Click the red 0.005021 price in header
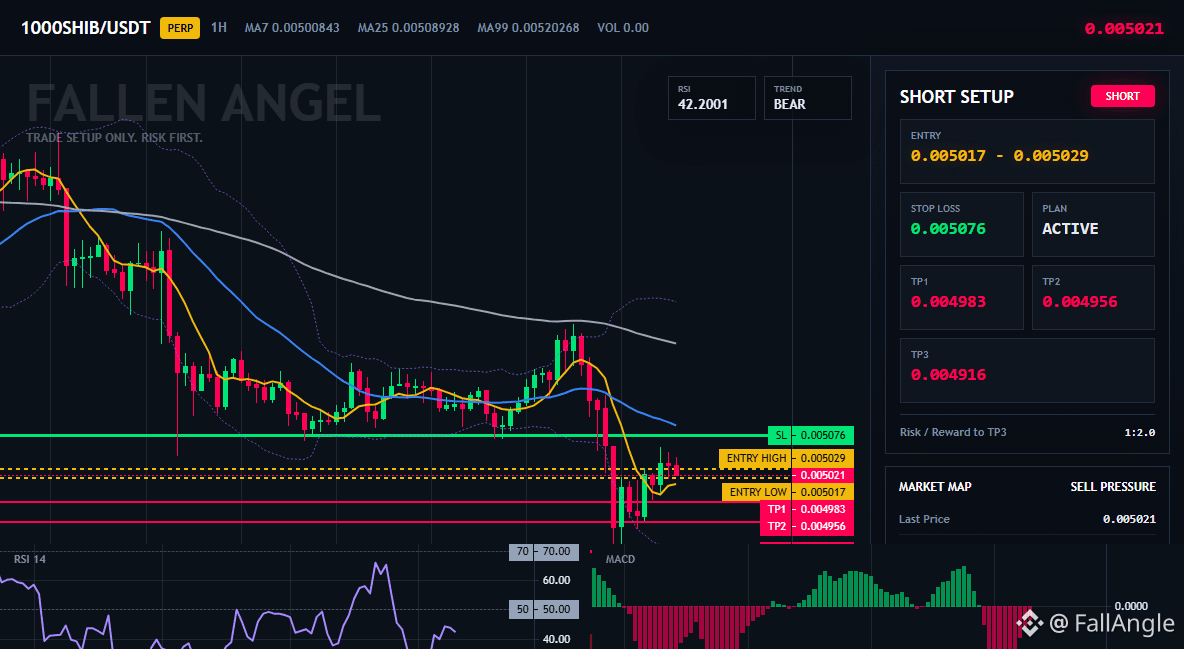 (1124, 29)
